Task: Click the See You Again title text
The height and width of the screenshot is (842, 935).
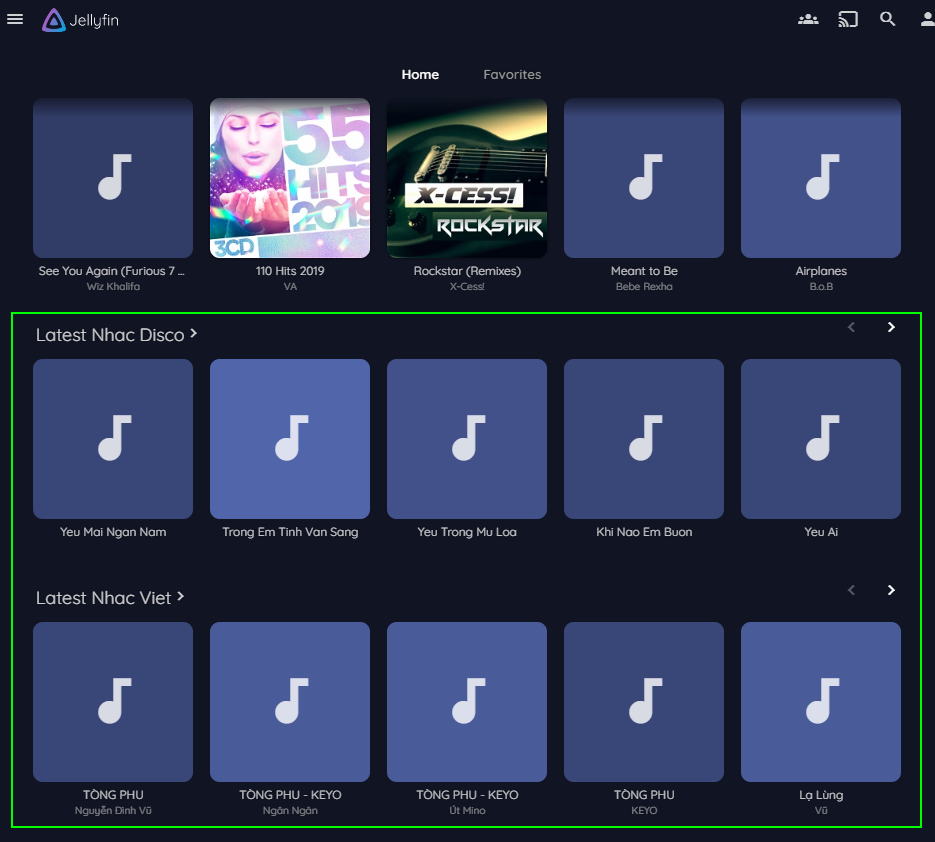Action: point(112,271)
